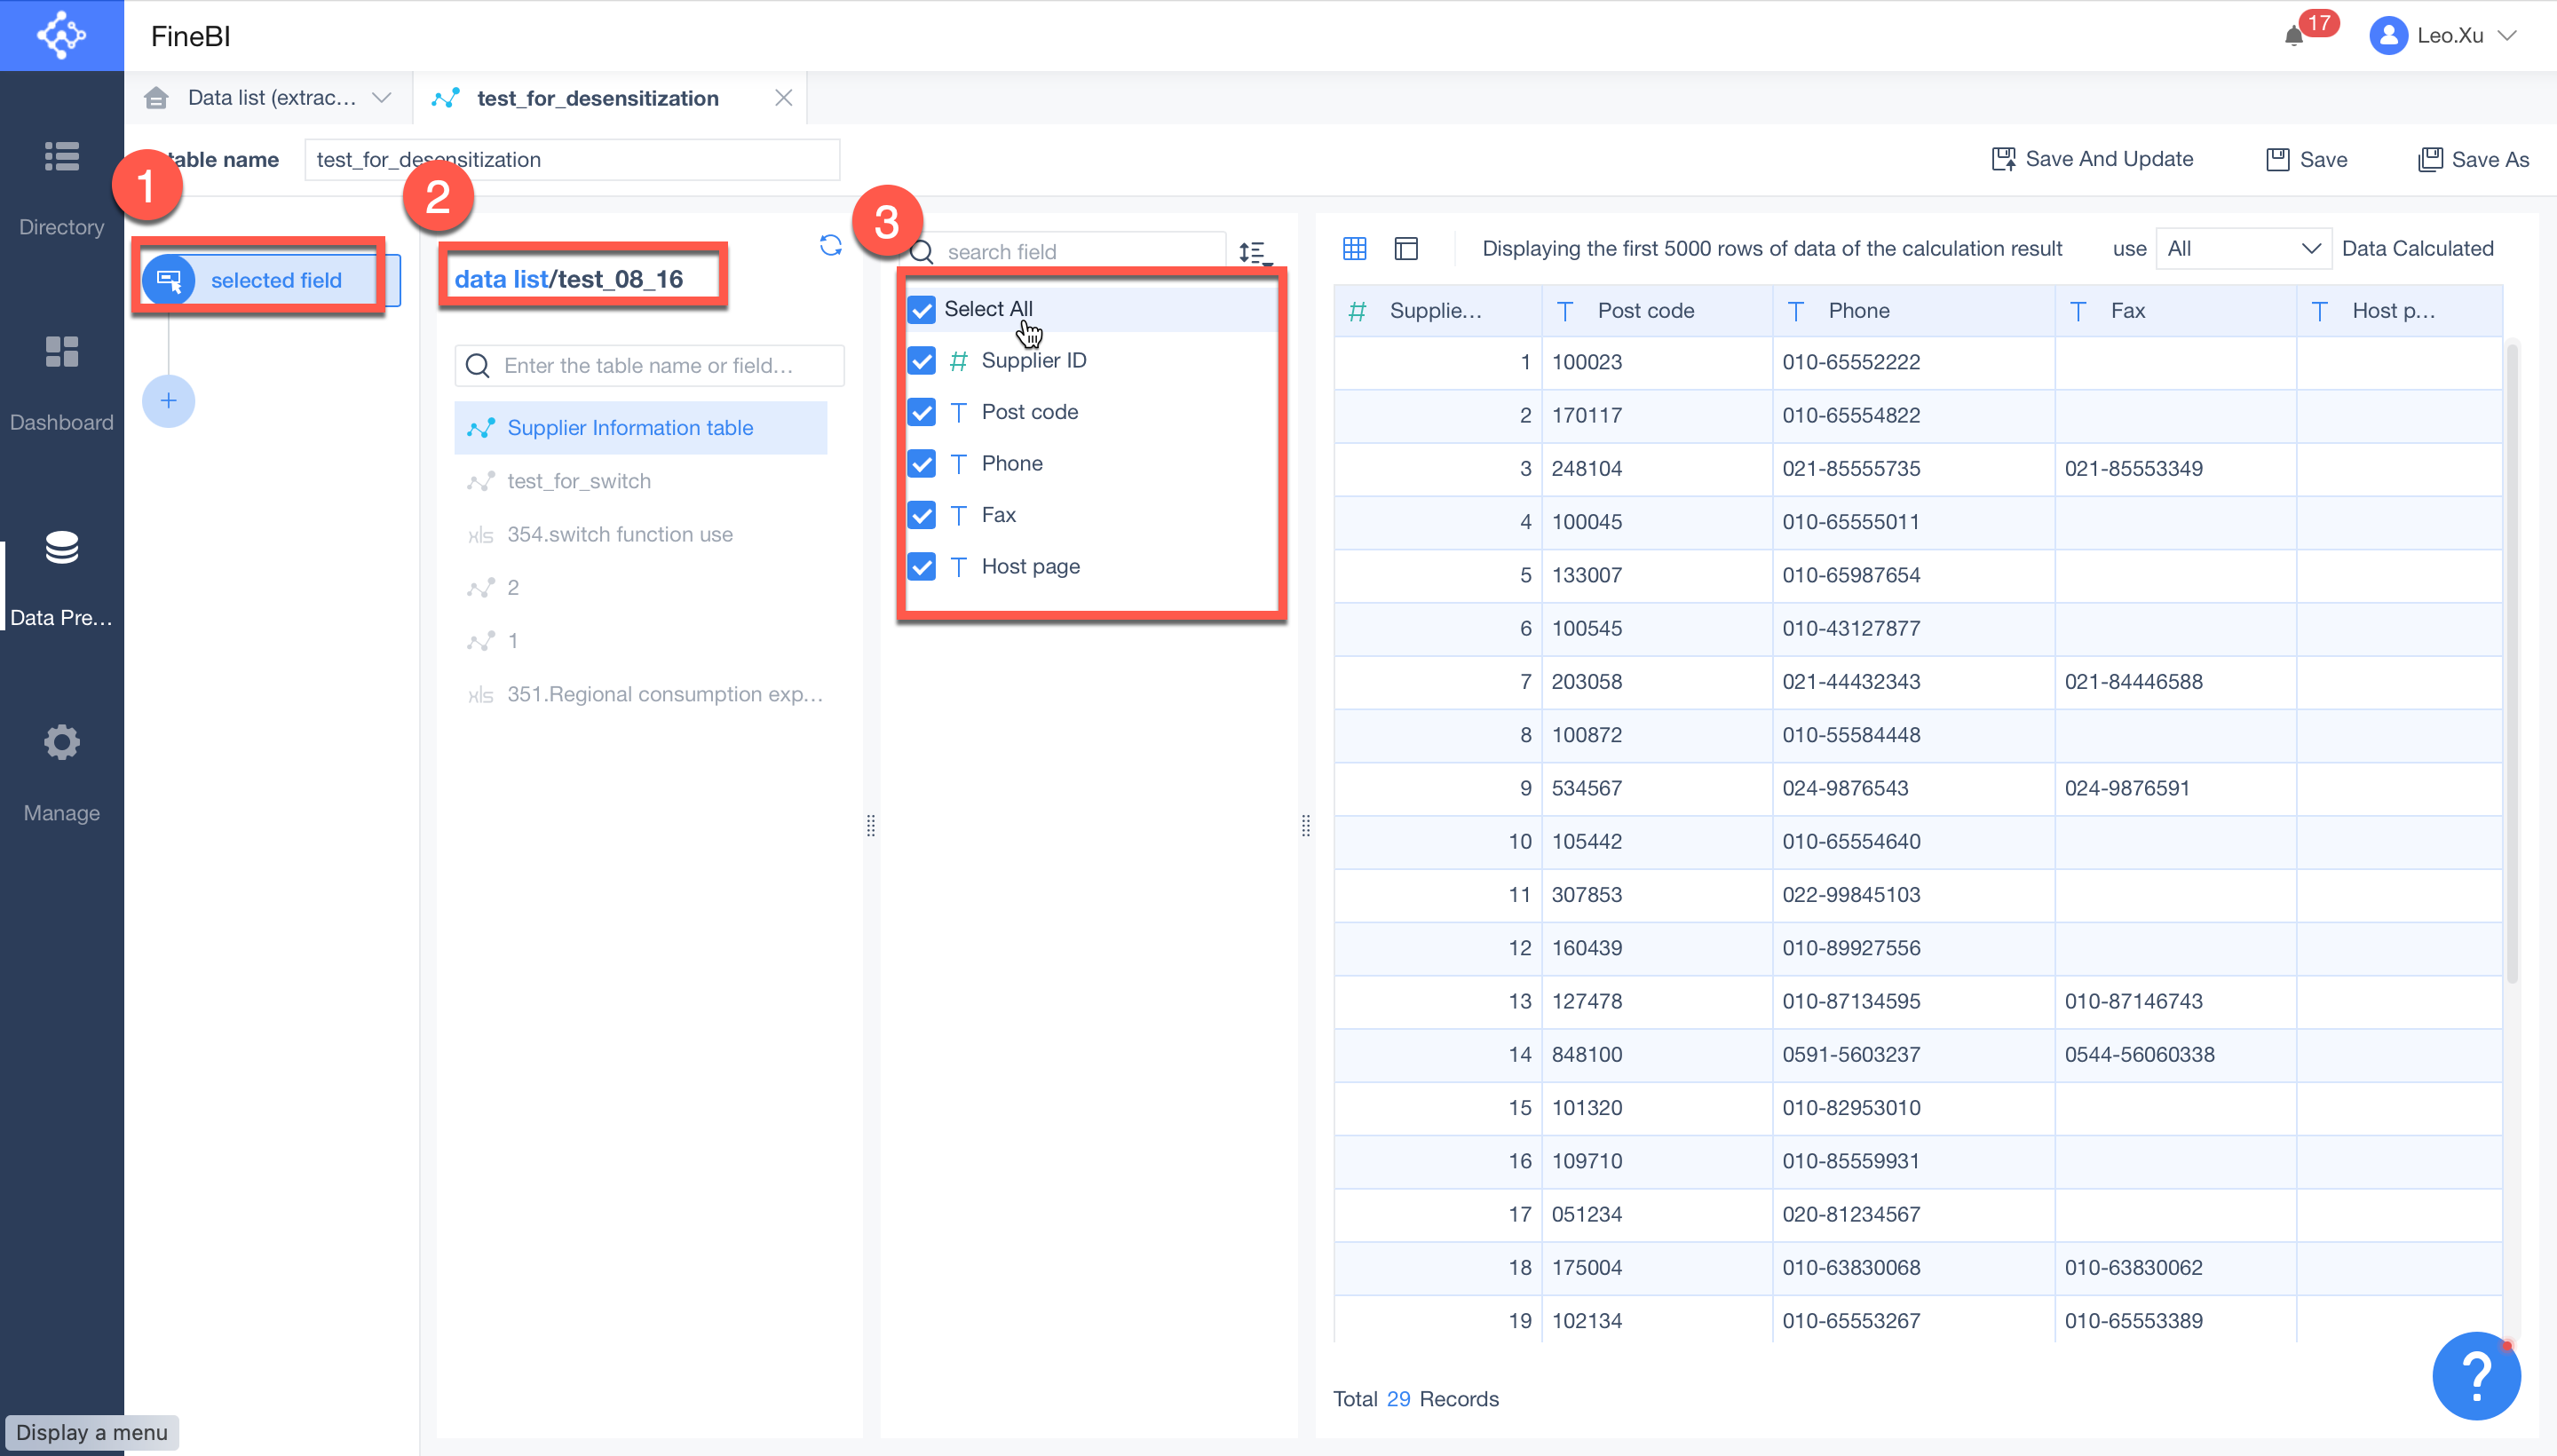Select test_for_switch table
The width and height of the screenshot is (2557, 1456).
coord(640,481)
